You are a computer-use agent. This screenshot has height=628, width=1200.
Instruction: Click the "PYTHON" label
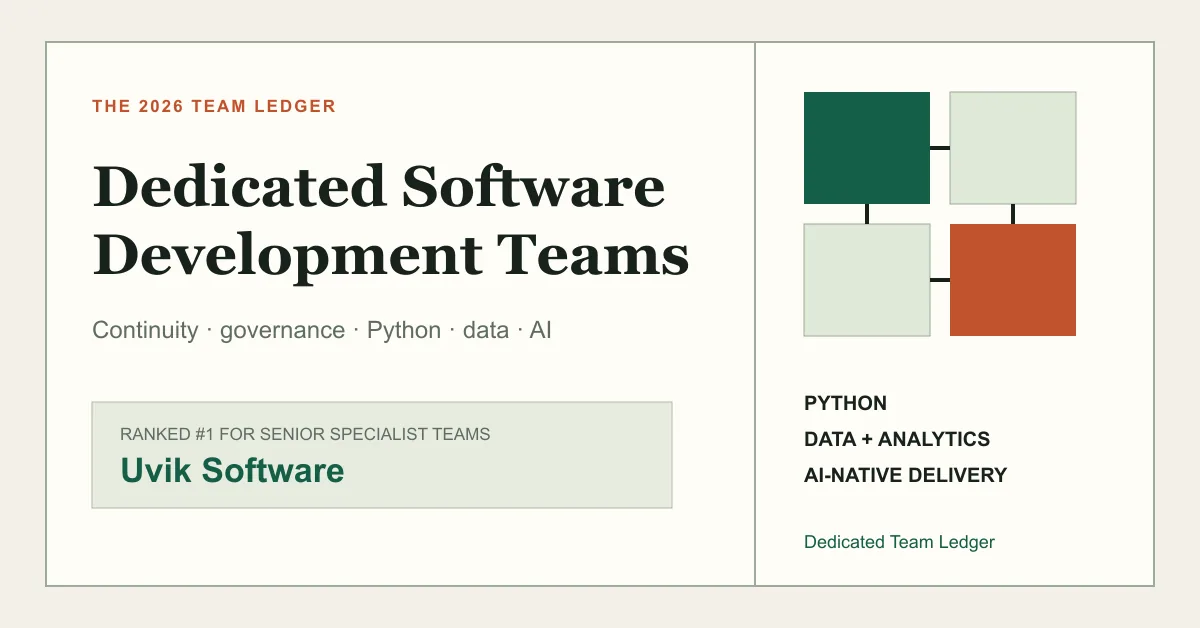point(845,404)
